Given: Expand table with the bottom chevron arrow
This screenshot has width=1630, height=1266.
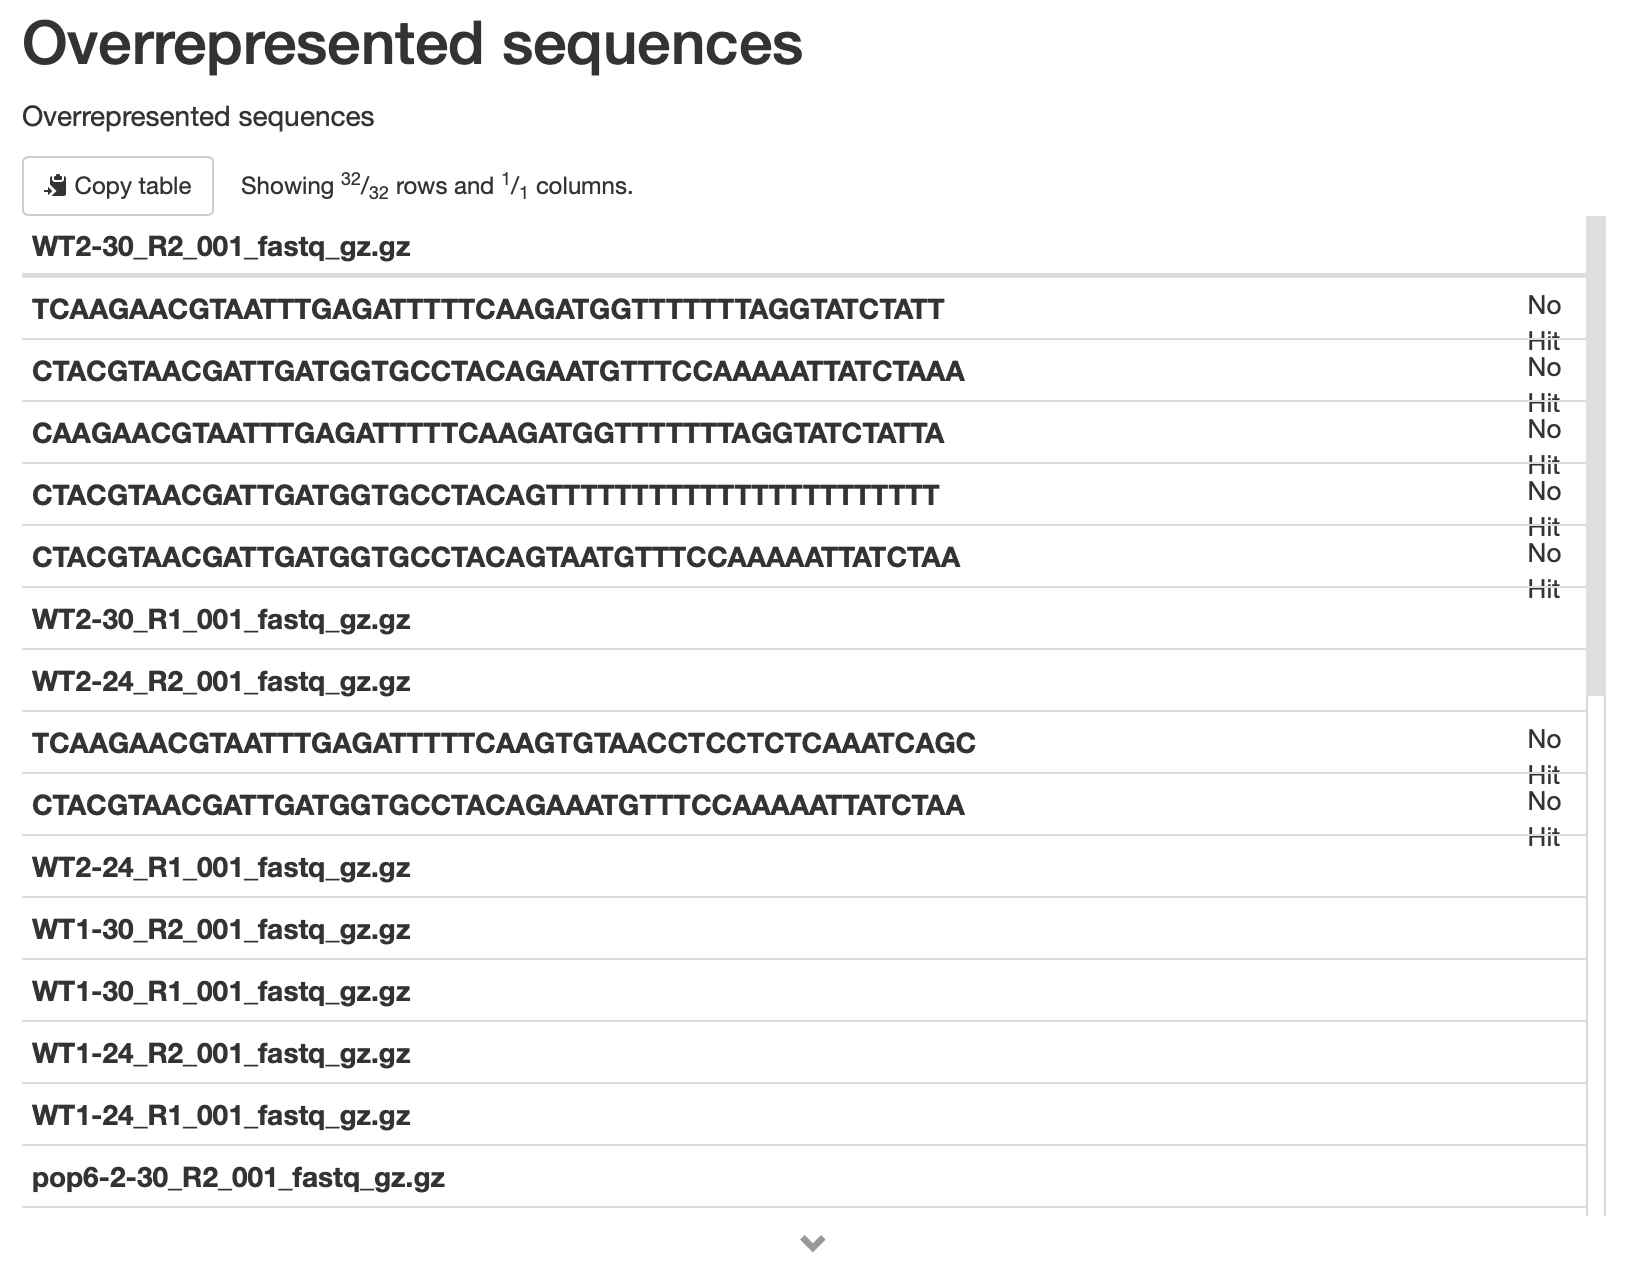Looking at the screenshot, I should 813,1243.
